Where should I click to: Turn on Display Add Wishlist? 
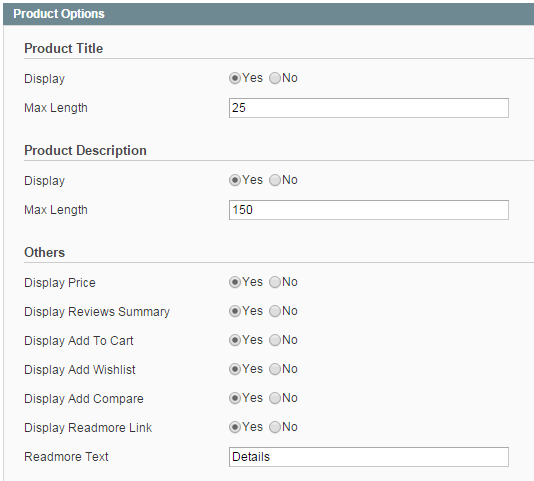point(235,369)
